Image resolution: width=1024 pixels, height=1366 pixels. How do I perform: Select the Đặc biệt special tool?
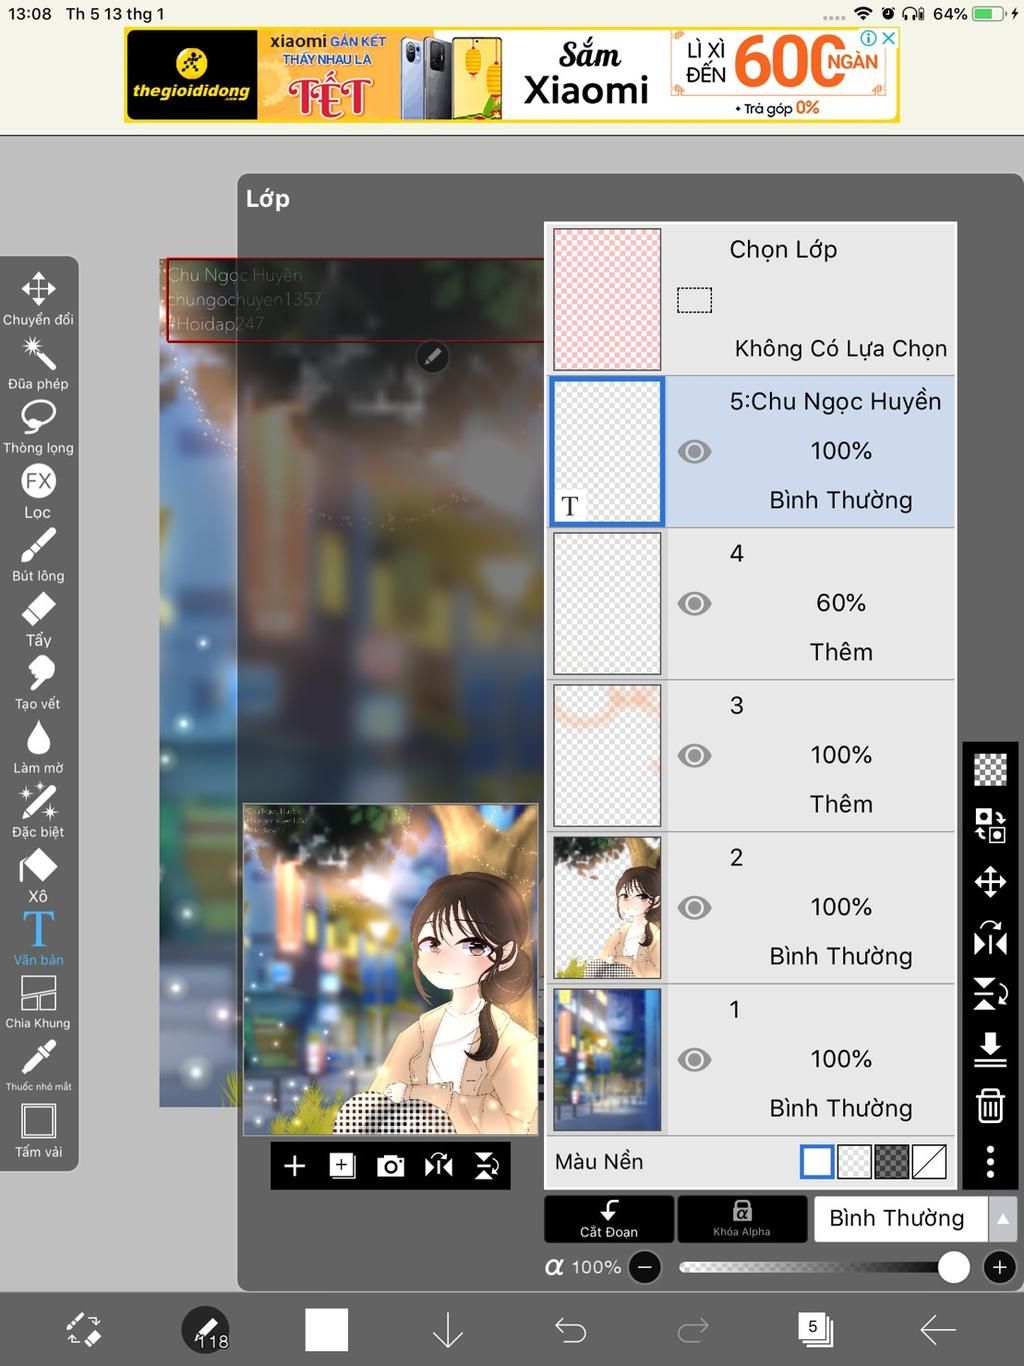coord(38,811)
